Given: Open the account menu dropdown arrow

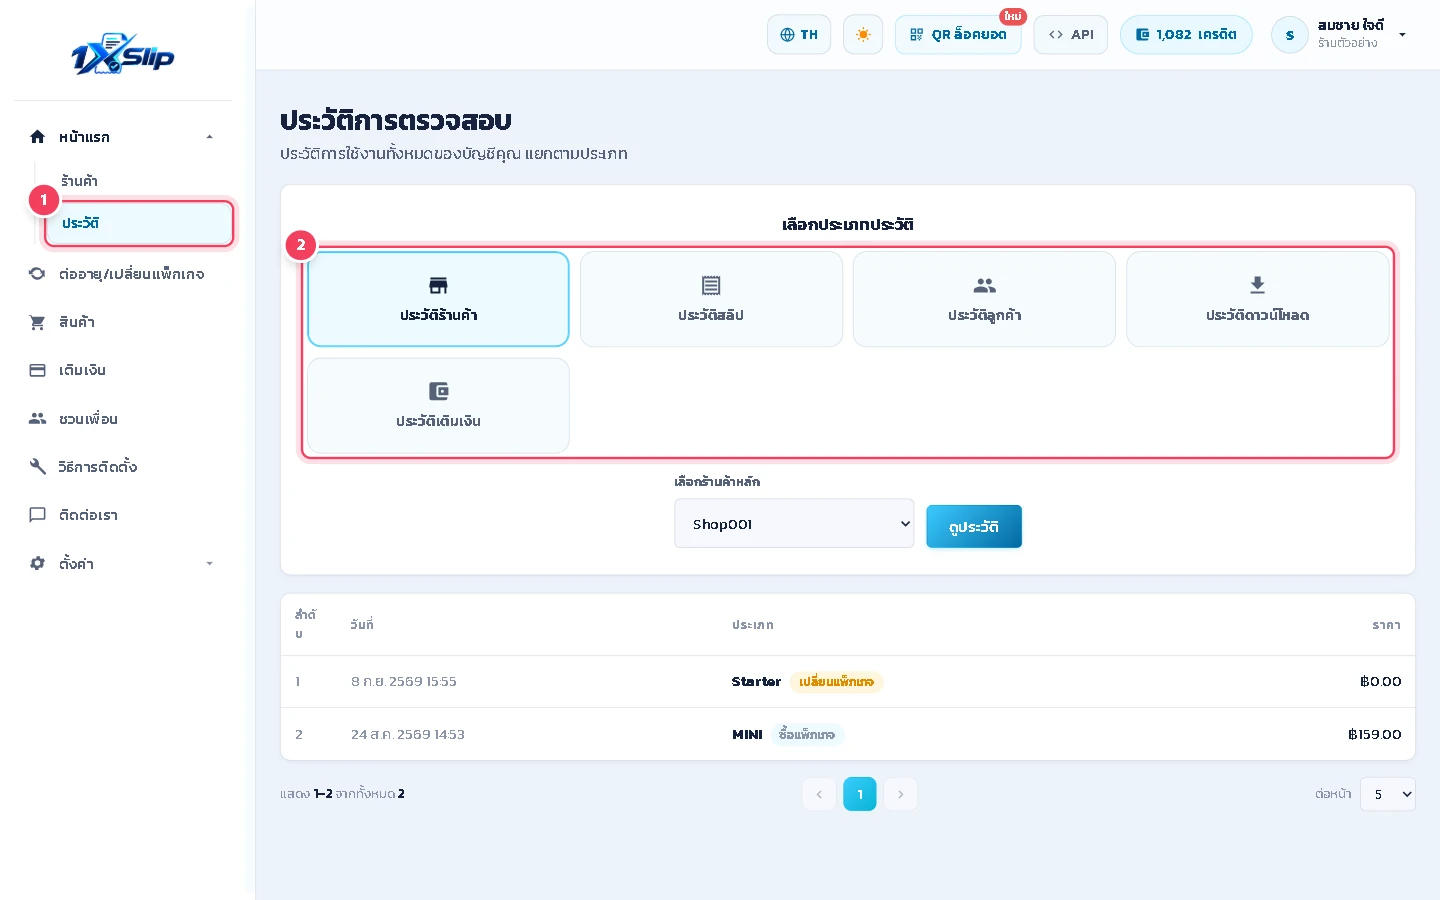Looking at the screenshot, I should click(1402, 35).
